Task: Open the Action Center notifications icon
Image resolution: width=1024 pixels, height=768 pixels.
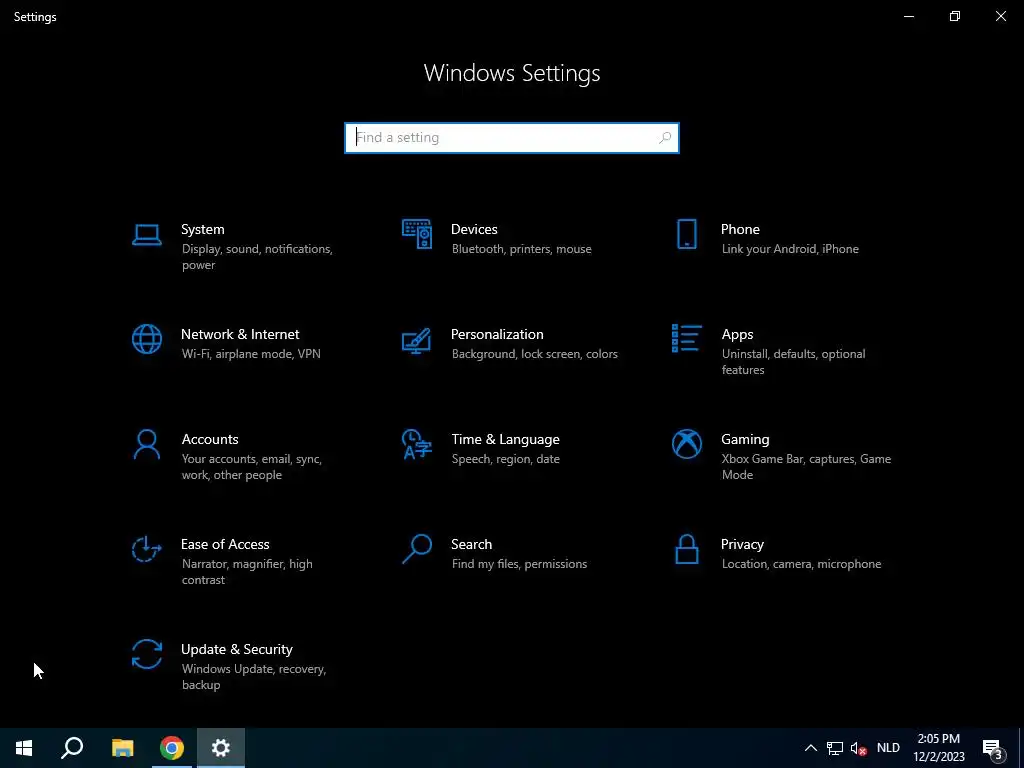Action: point(993,748)
